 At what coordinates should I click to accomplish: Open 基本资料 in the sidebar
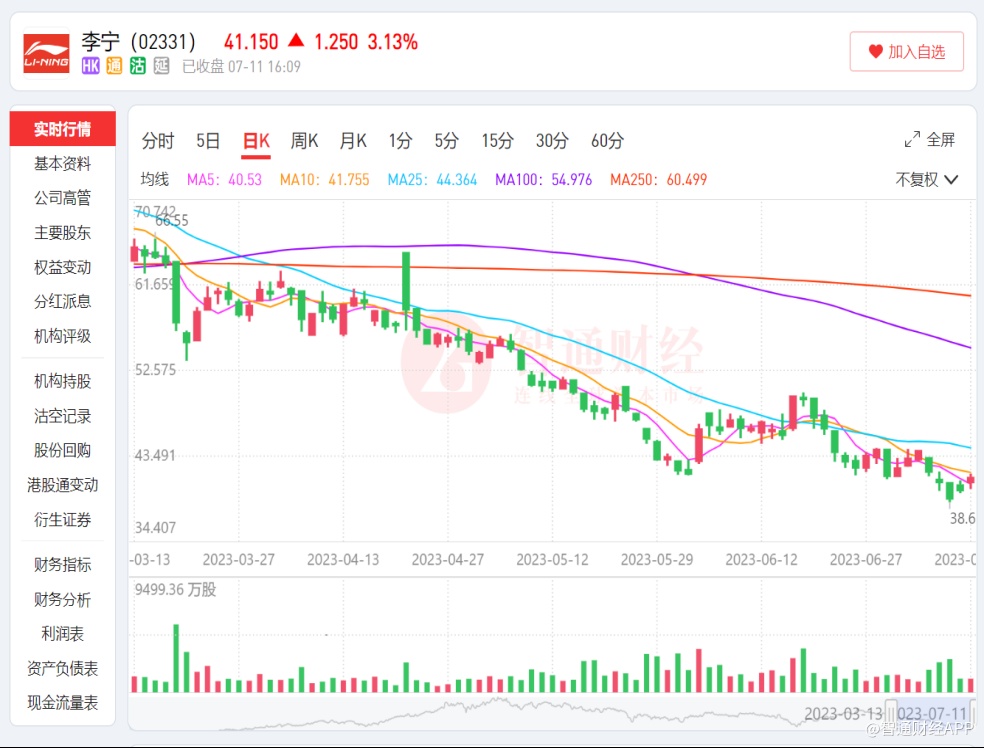[x=63, y=164]
